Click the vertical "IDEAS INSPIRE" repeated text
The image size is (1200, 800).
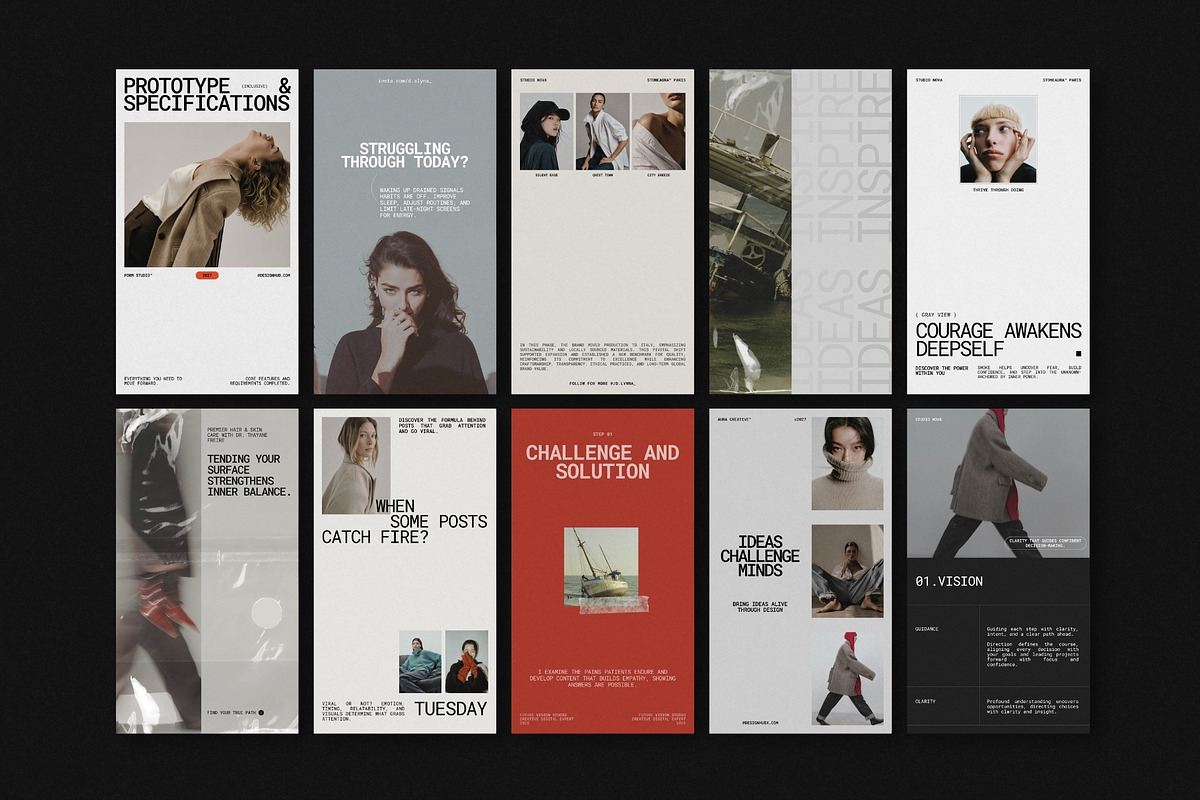point(842,231)
